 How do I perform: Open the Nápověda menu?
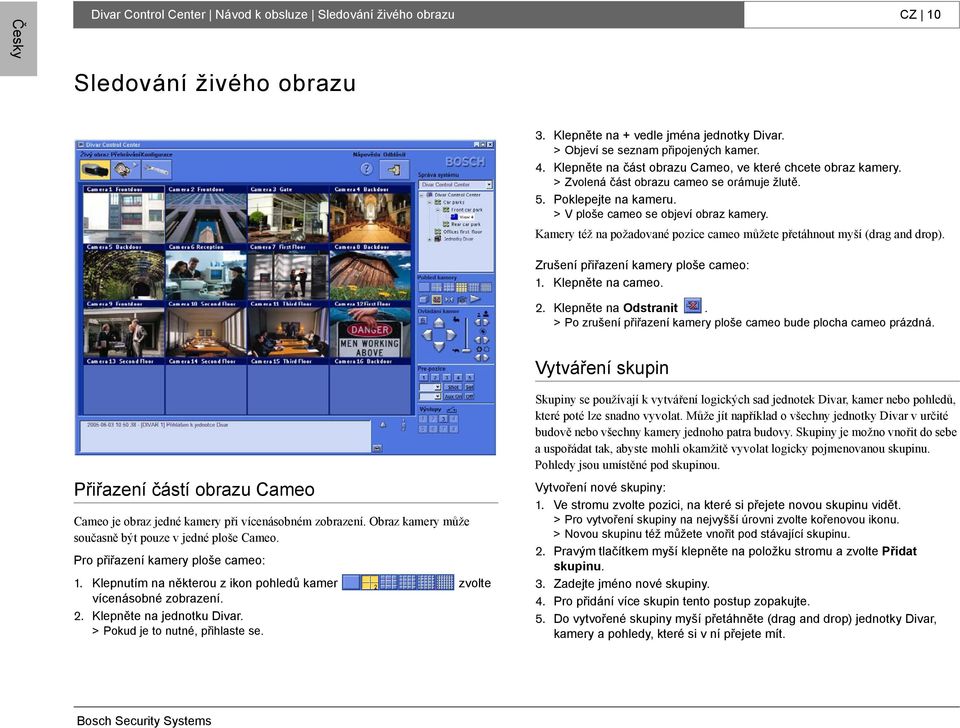point(367,155)
